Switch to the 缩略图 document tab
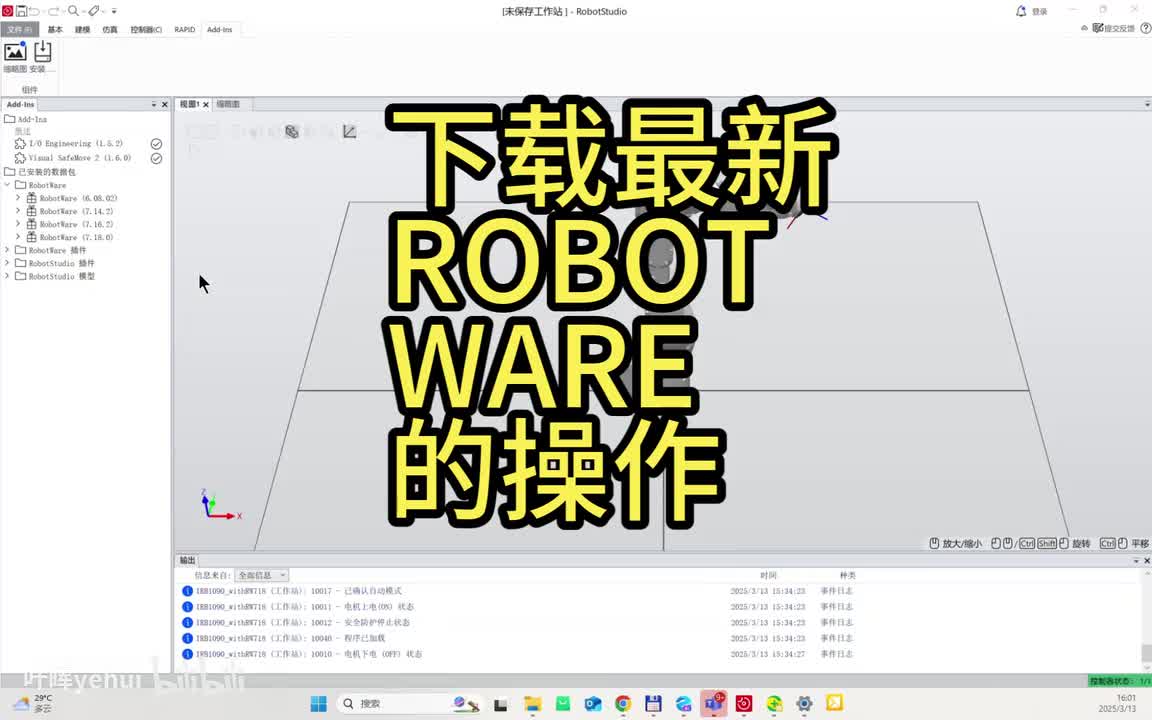 [x=228, y=104]
